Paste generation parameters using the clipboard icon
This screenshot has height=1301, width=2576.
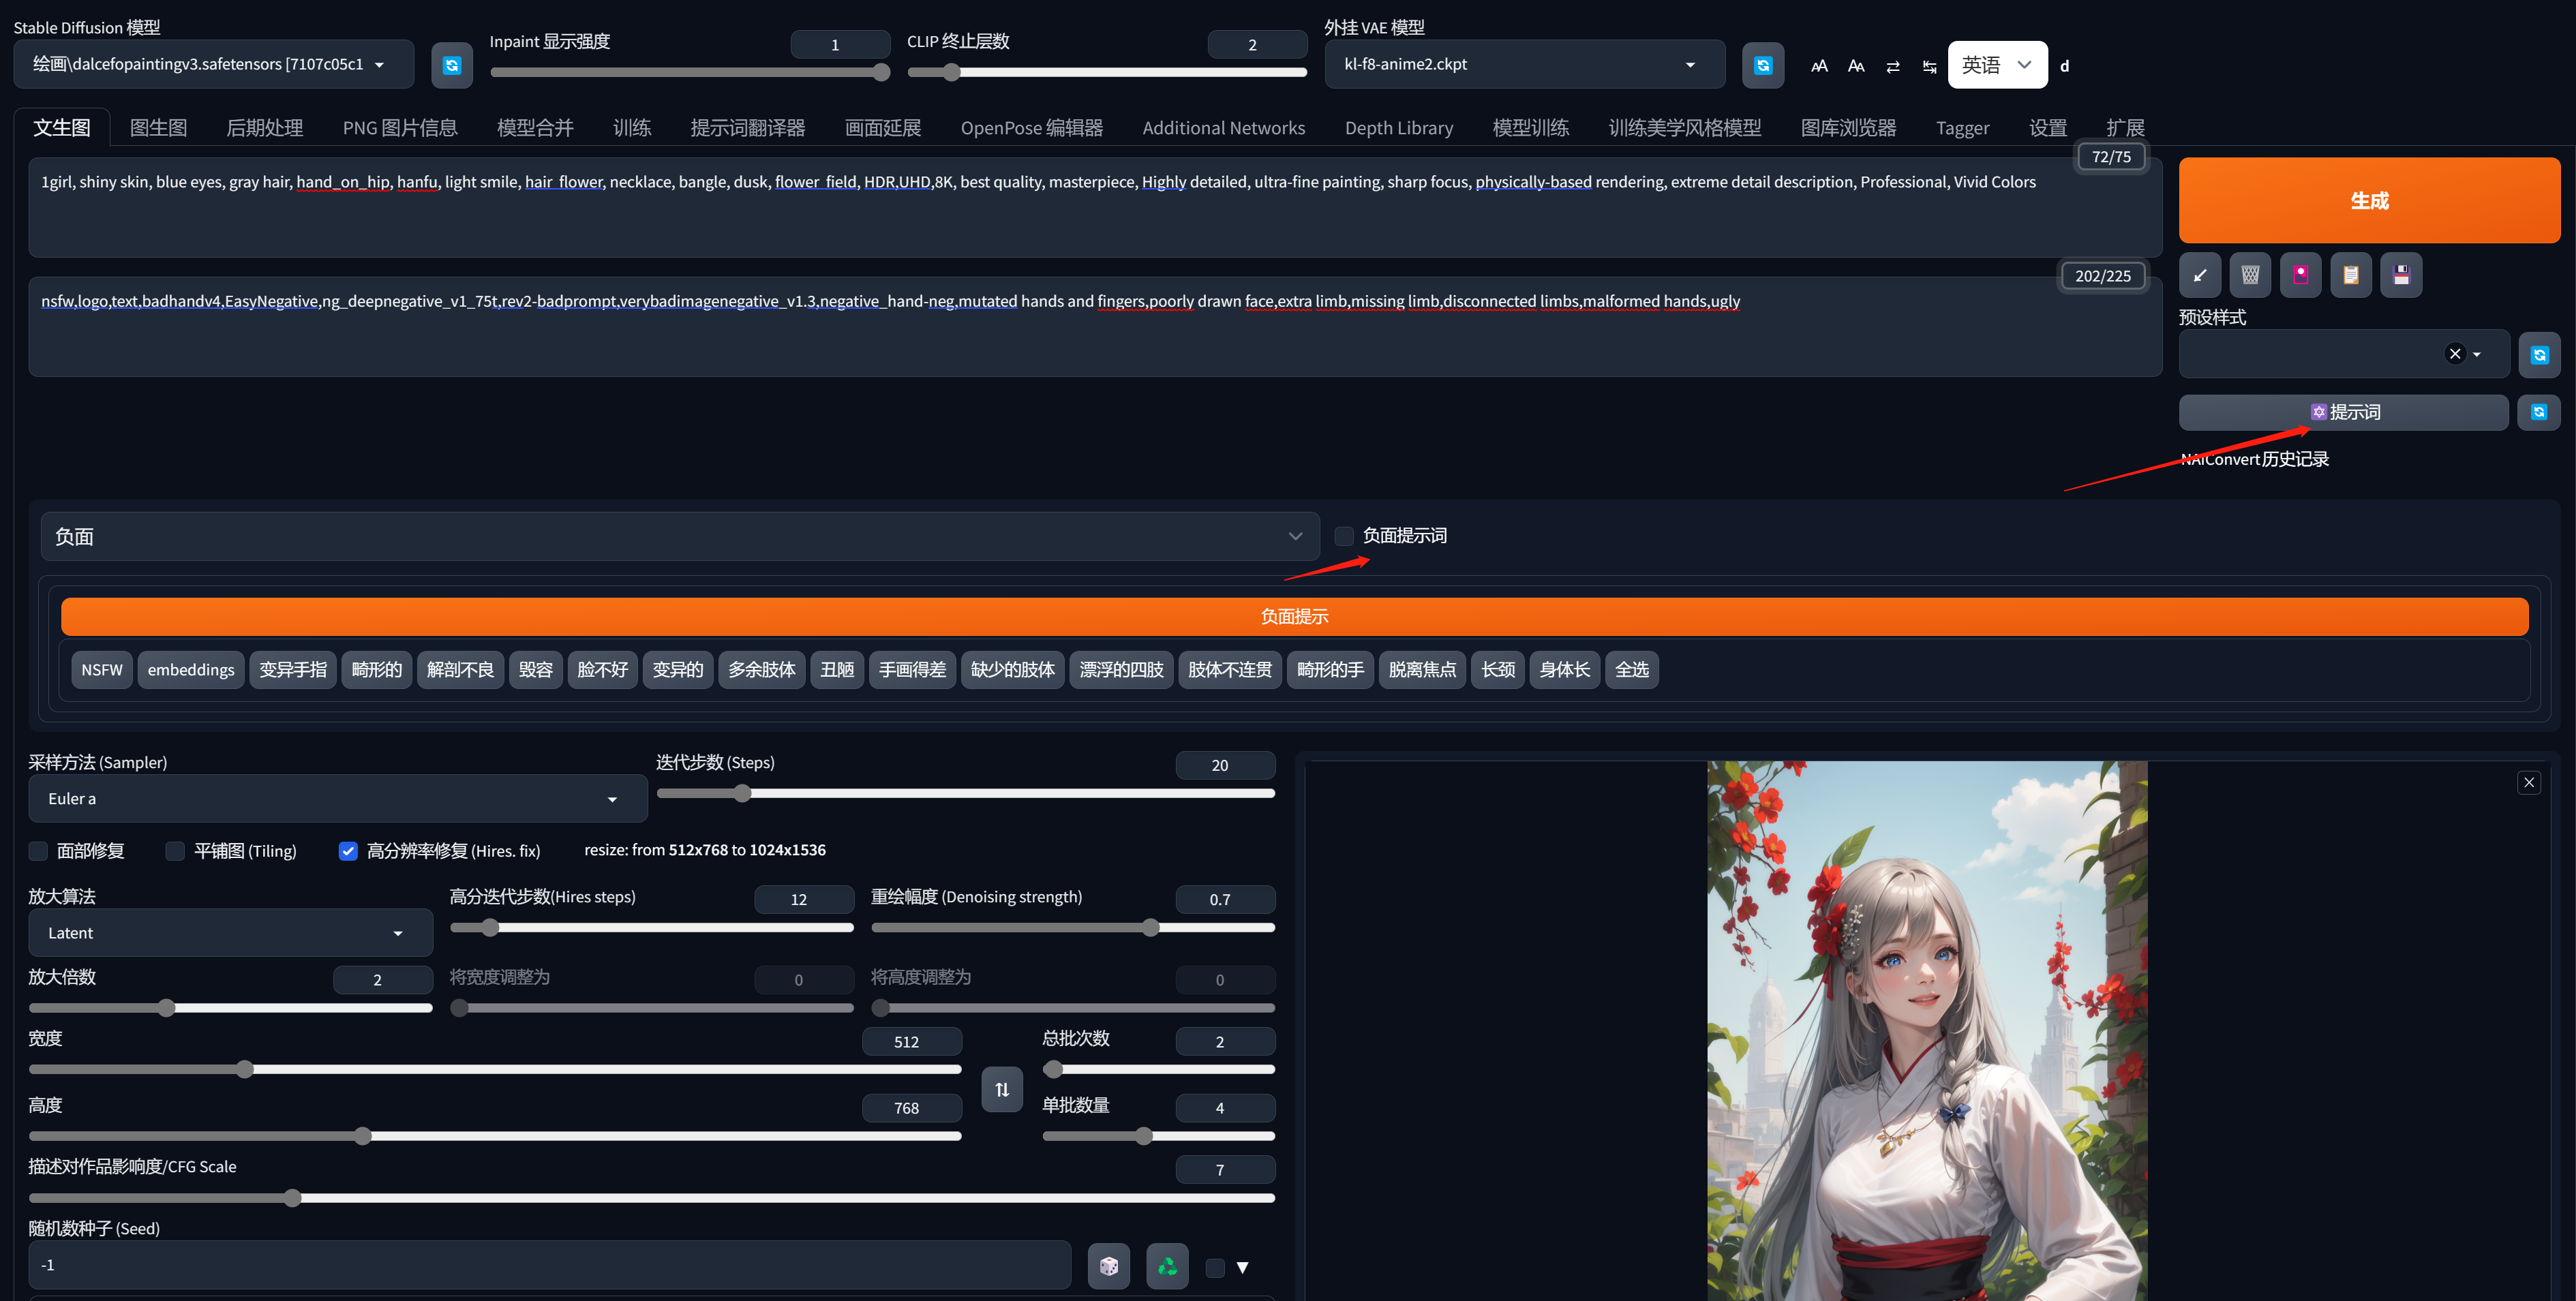click(2350, 275)
